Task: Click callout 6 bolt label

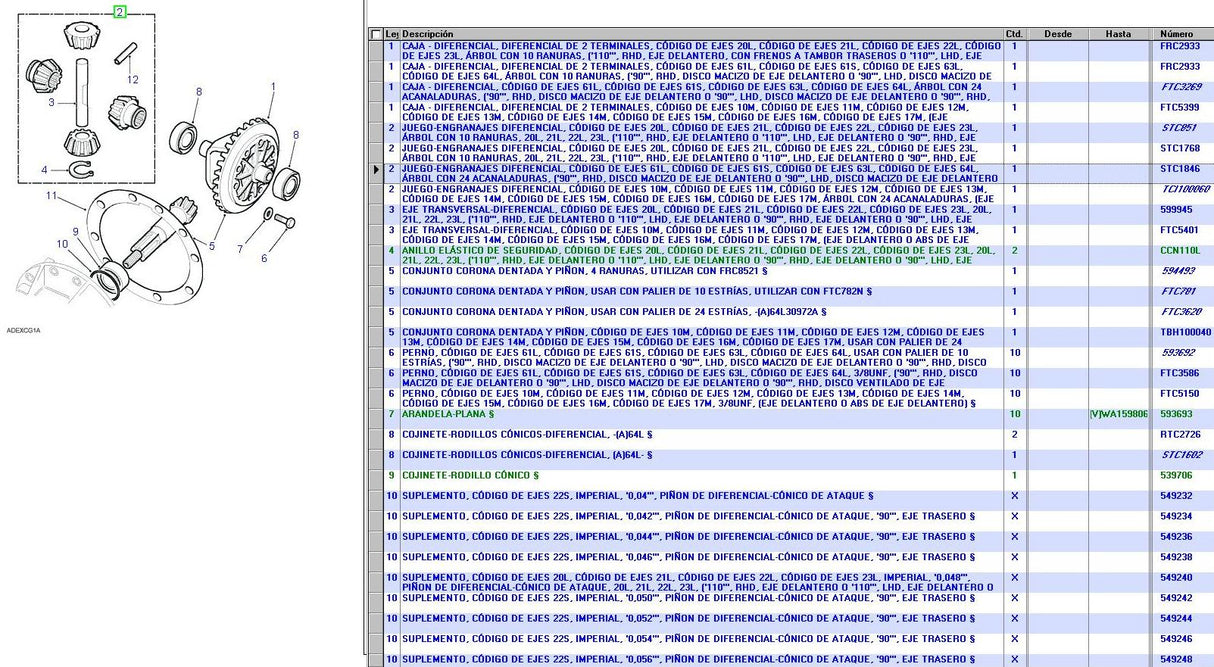Action: pyautogui.click(x=264, y=258)
